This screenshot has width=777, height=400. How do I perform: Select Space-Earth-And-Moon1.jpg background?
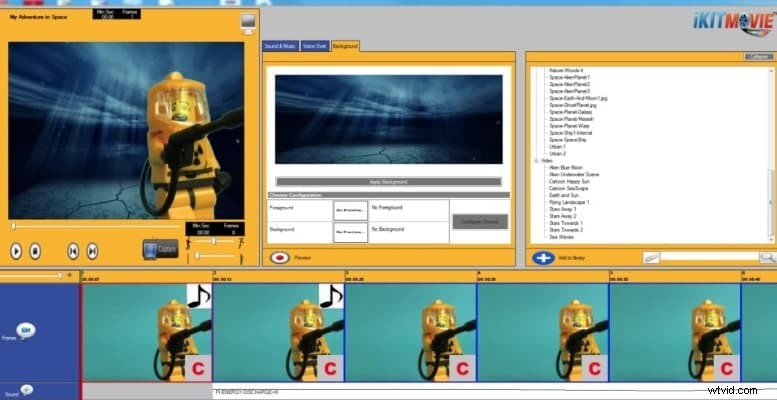pyautogui.click(x=578, y=98)
